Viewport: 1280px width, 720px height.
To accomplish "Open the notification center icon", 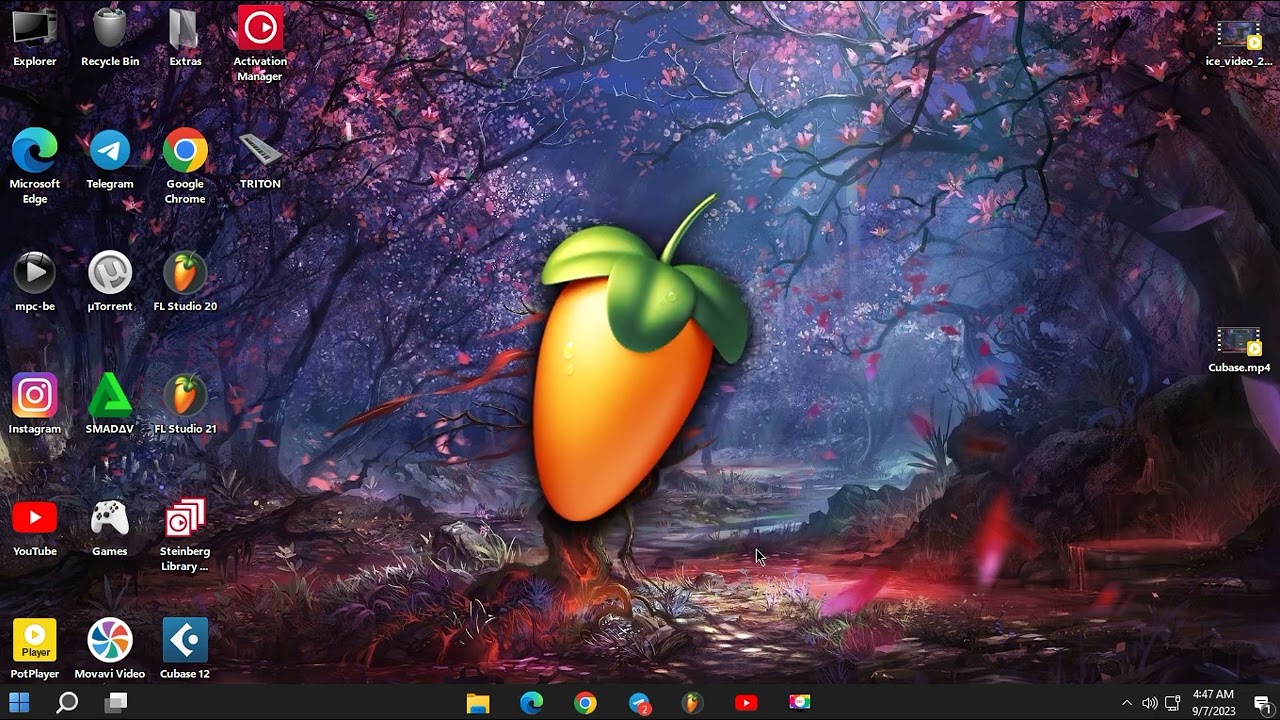I will coord(1262,703).
